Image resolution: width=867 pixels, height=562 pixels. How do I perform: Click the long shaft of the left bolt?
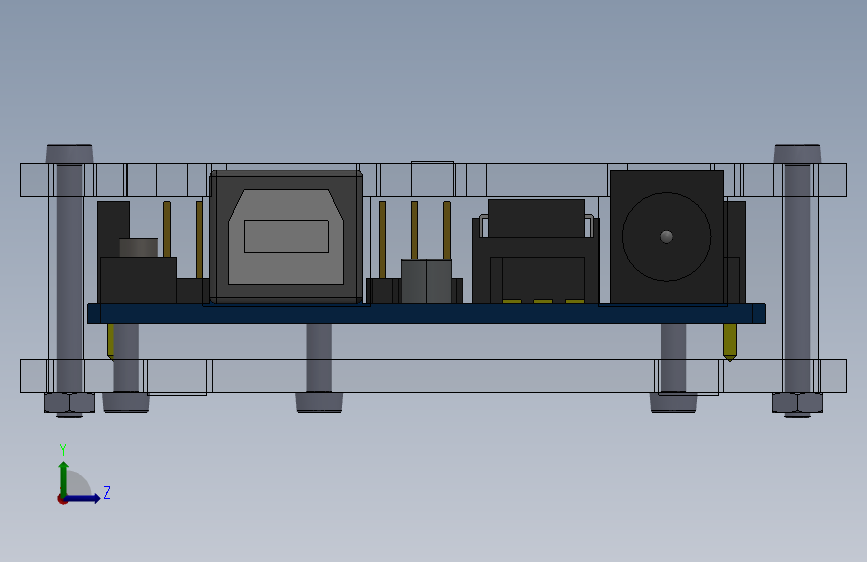click(69, 278)
